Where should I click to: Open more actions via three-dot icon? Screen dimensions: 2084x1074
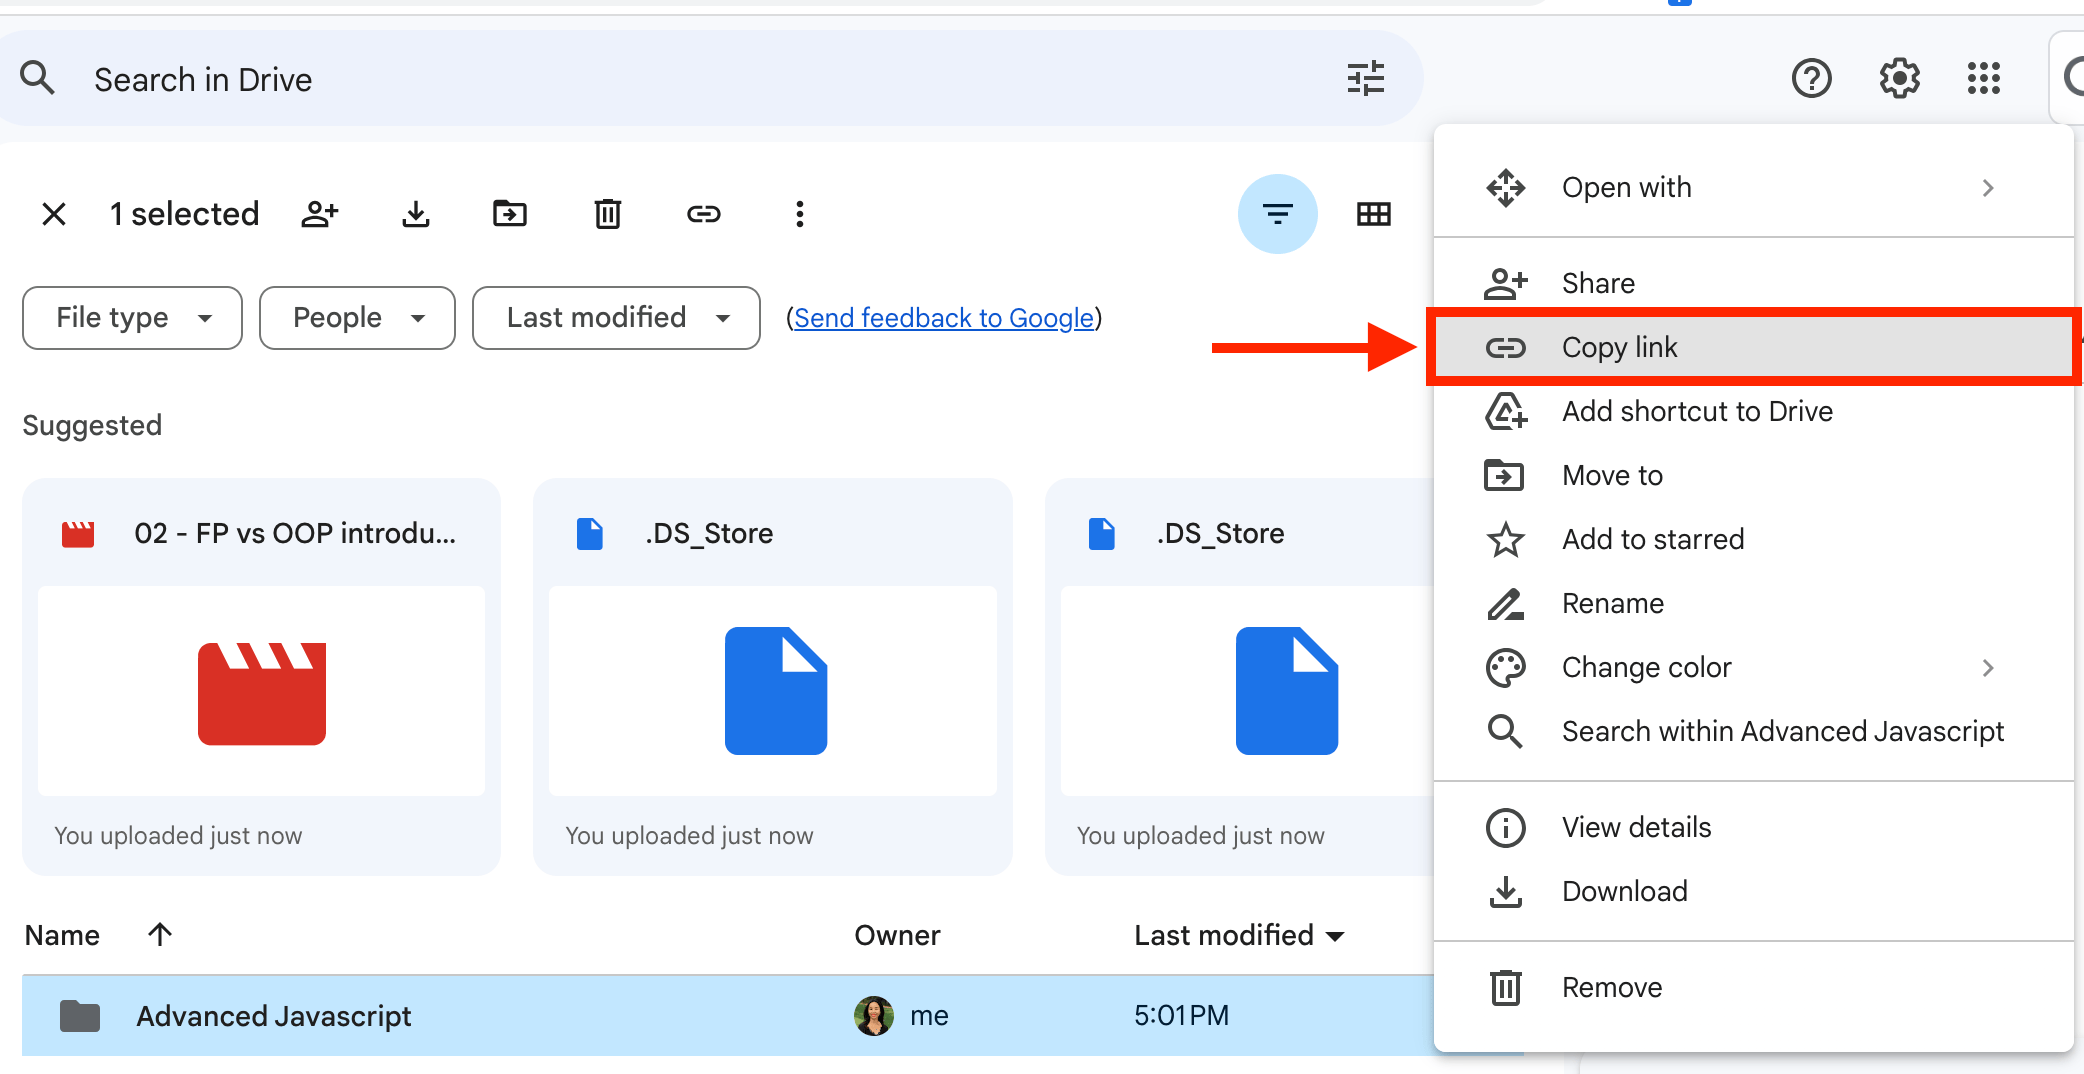[x=799, y=213]
